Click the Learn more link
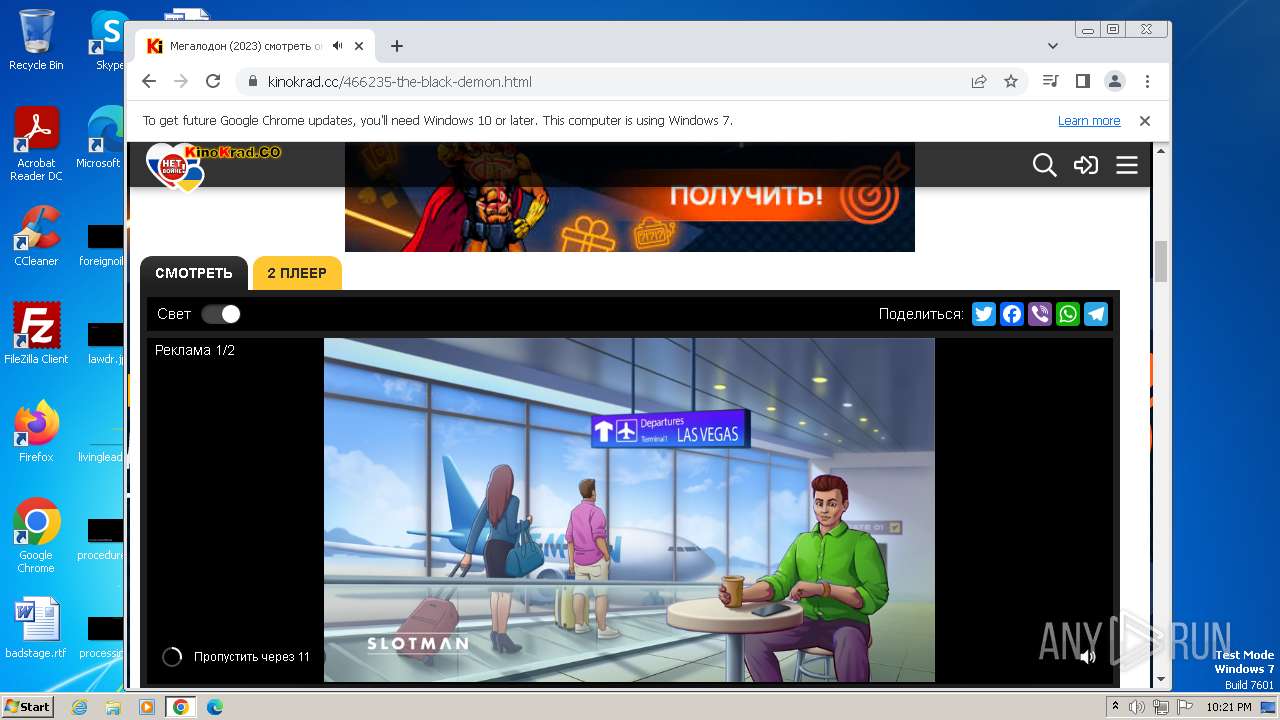1280x720 pixels. click(x=1089, y=120)
